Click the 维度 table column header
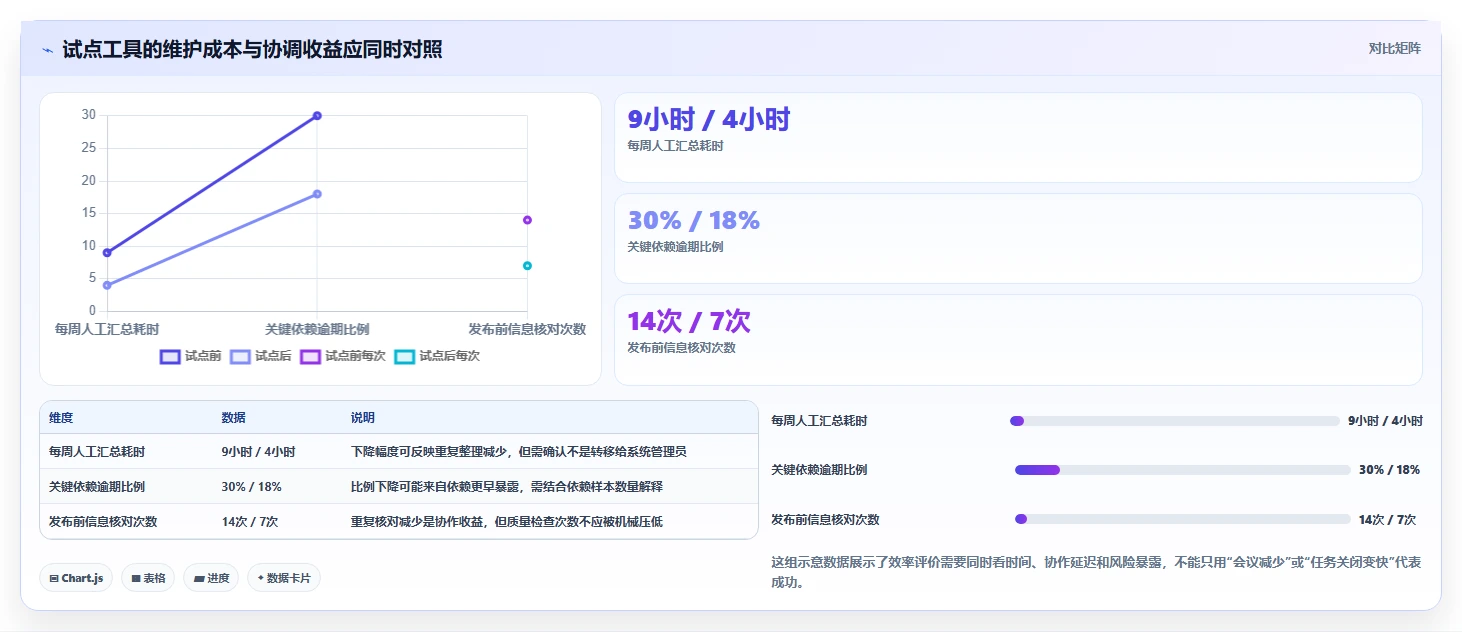Screen dimensions: 1462x632 (x=61, y=418)
